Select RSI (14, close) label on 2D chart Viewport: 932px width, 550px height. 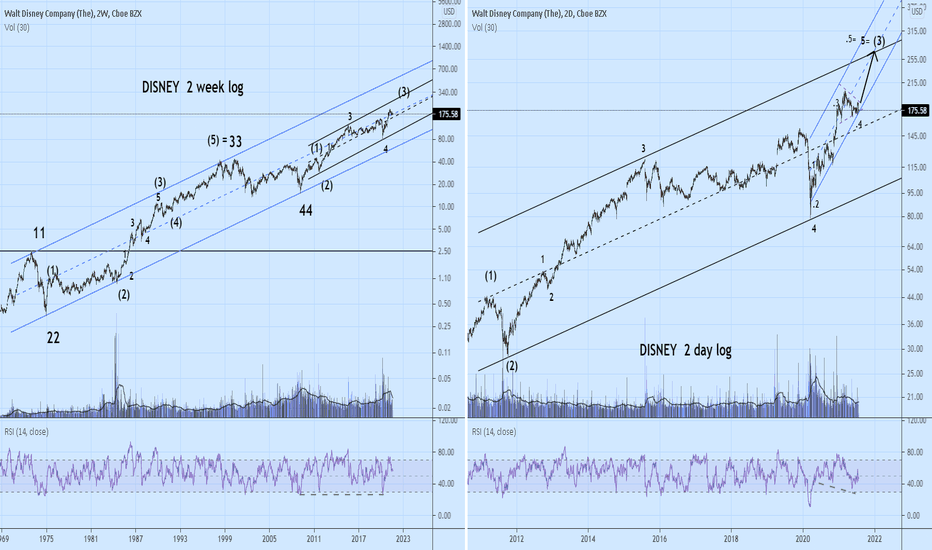[x=494, y=432]
